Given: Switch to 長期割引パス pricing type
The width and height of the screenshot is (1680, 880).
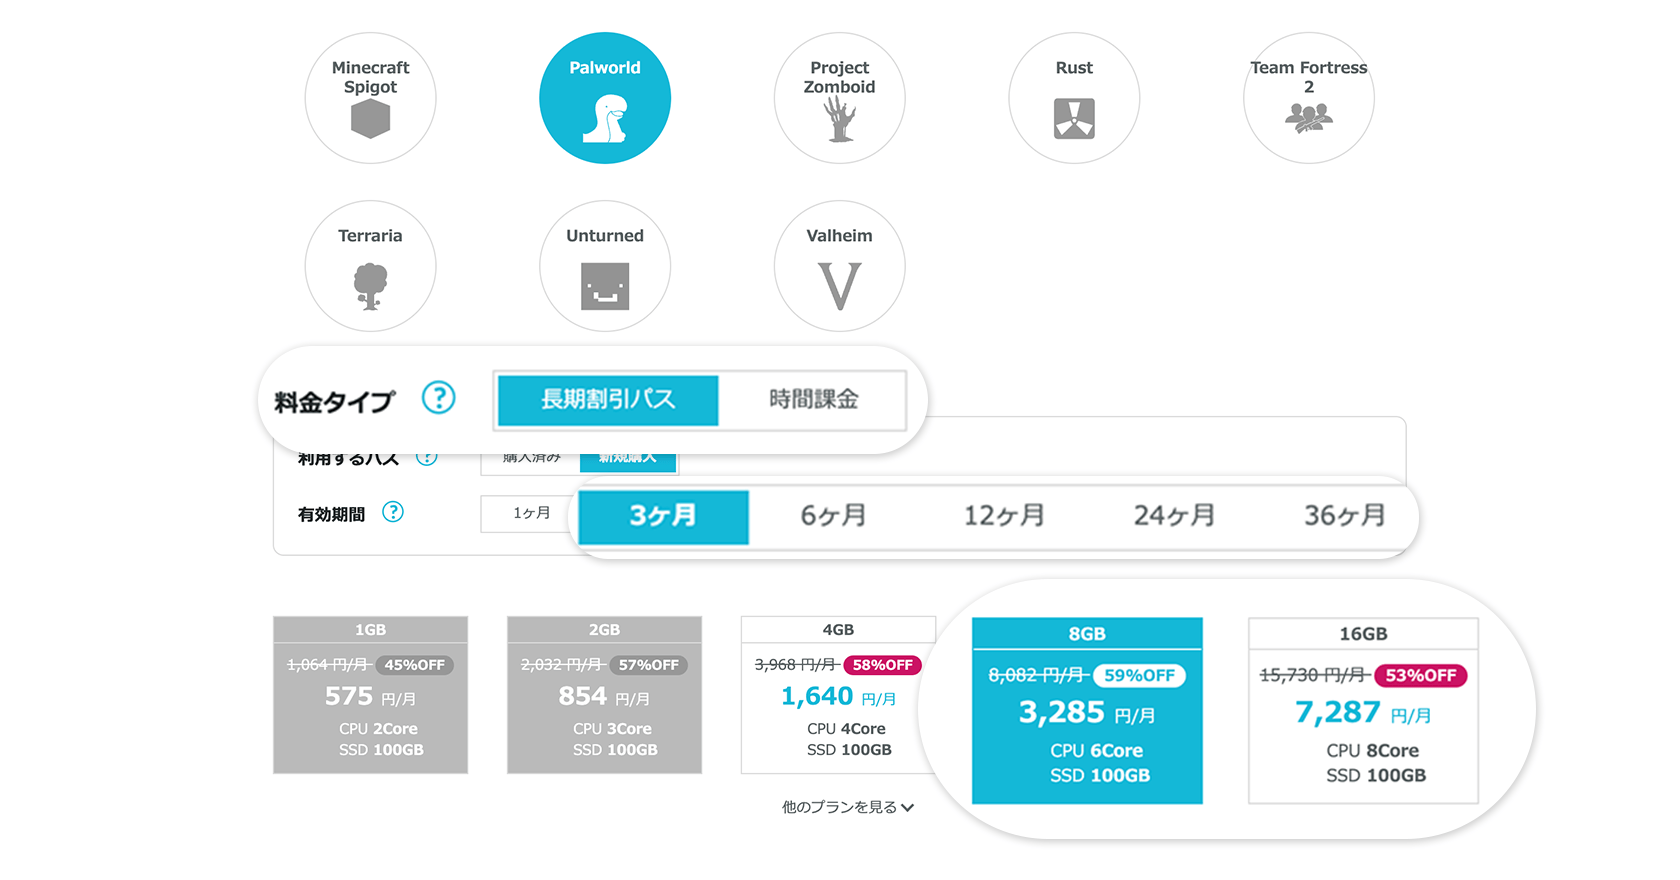Looking at the screenshot, I should click(x=607, y=400).
